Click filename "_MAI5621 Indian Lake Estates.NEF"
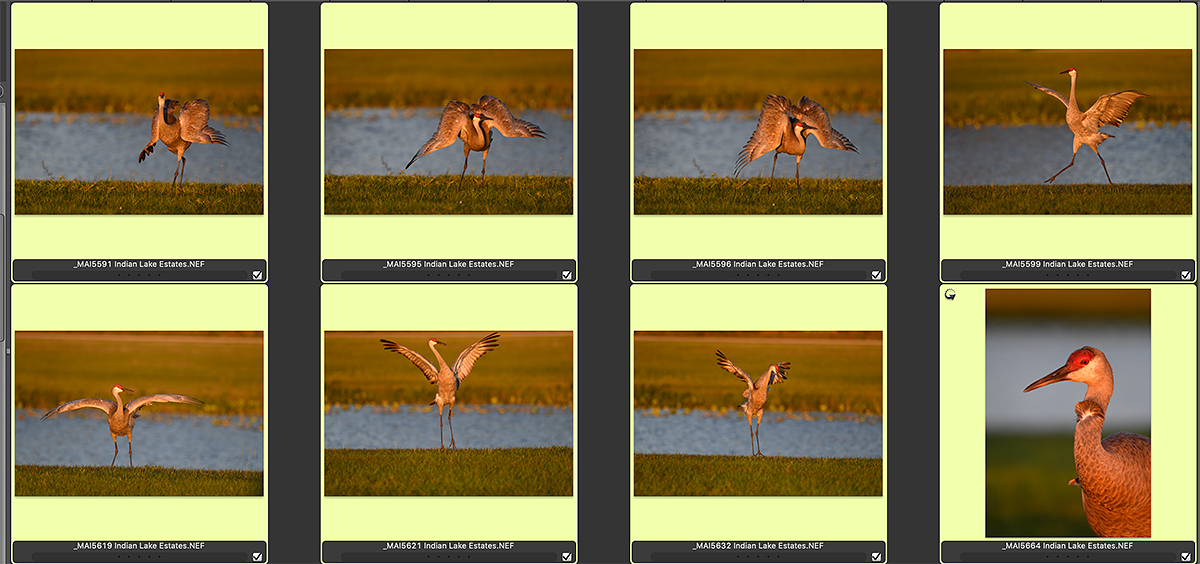The height and width of the screenshot is (564, 1200). 449,546
